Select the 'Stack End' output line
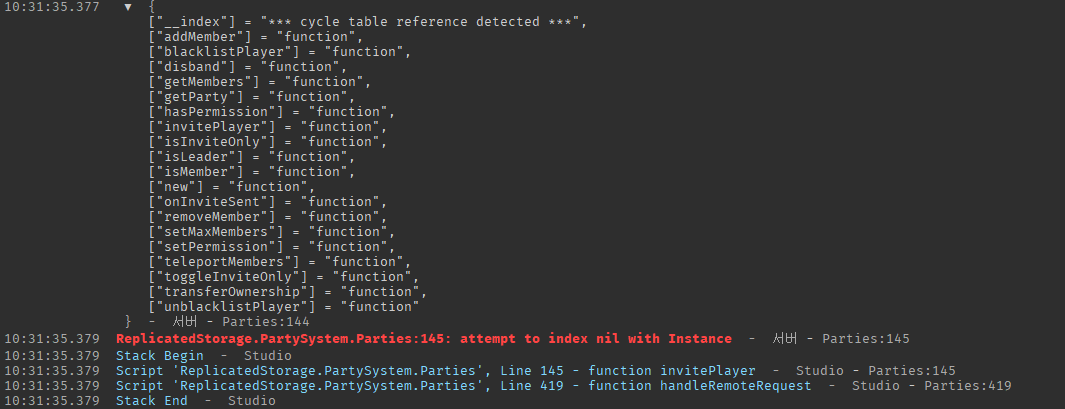Image resolution: width=1065 pixels, height=409 pixels. (152, 401)
